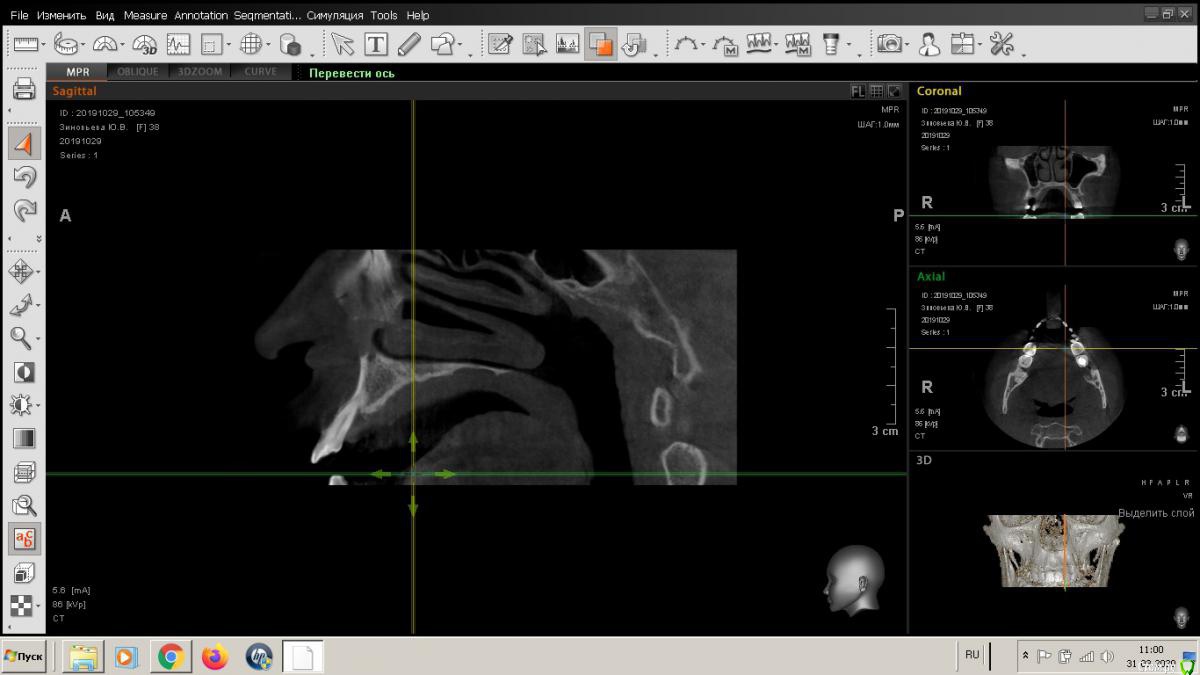The height and width of the screenshot is (675, 1200).
Task: Toggle the text overlay 'abc' button
Action: click(x=24, y=539)
